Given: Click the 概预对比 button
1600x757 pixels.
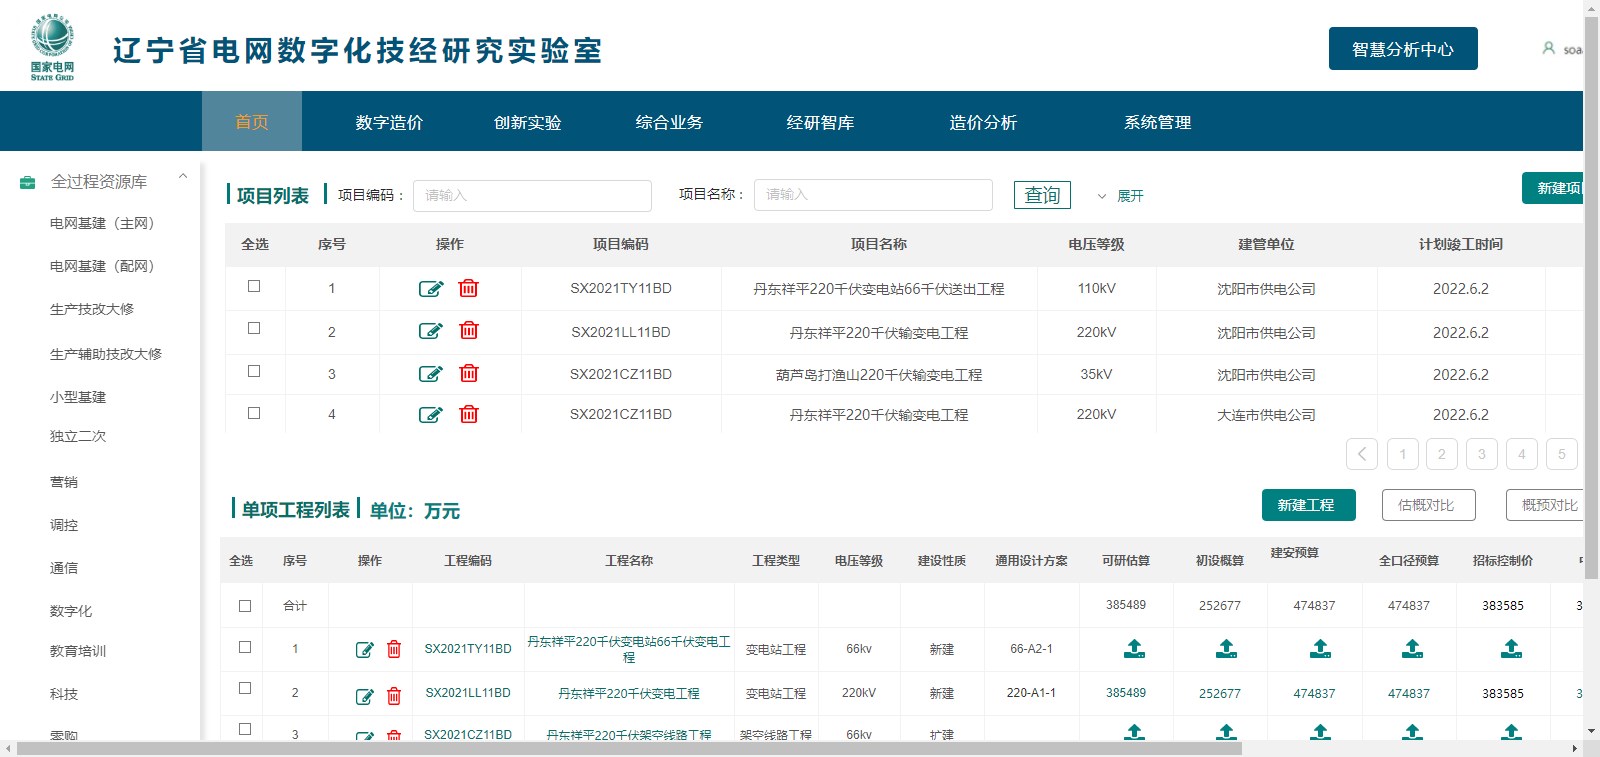Looking at the screenshot, I should [x=1544, y=505].
